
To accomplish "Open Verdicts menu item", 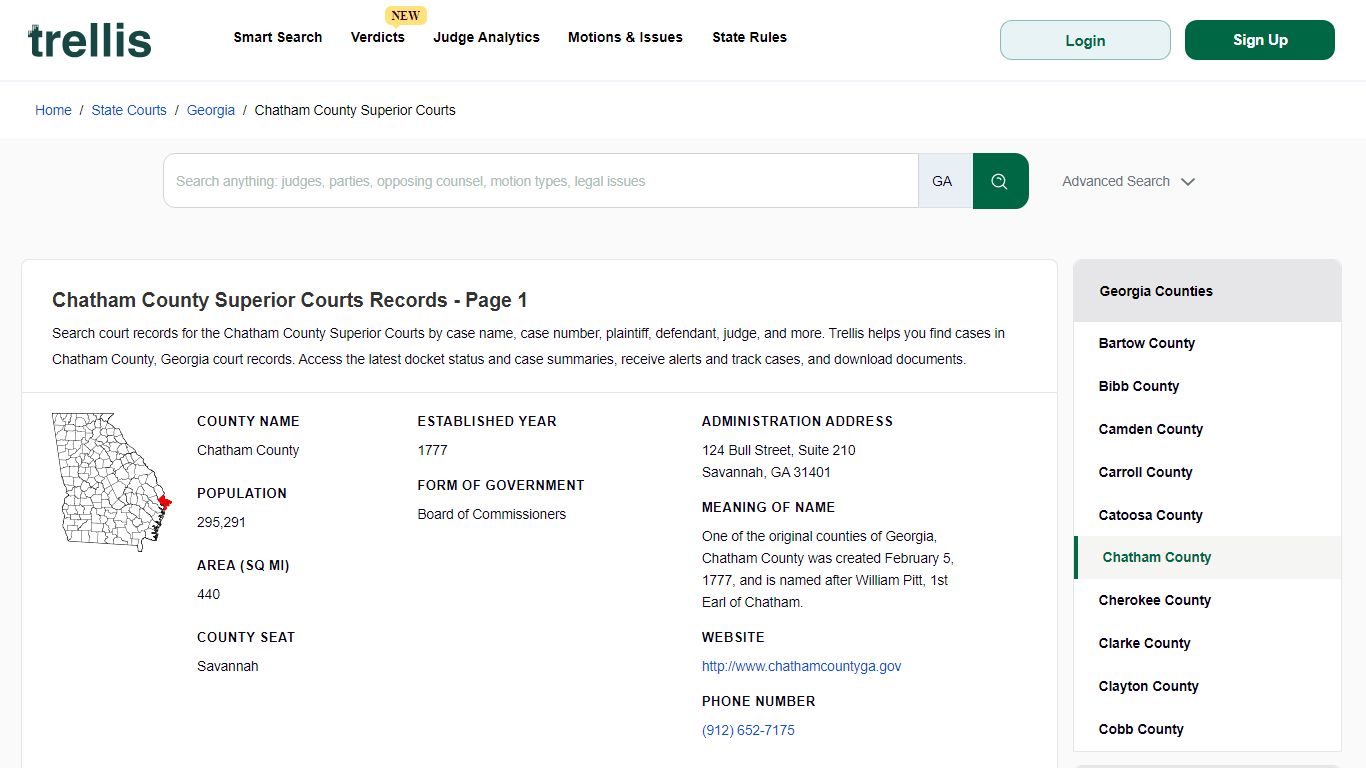I will tap(378, 37).
